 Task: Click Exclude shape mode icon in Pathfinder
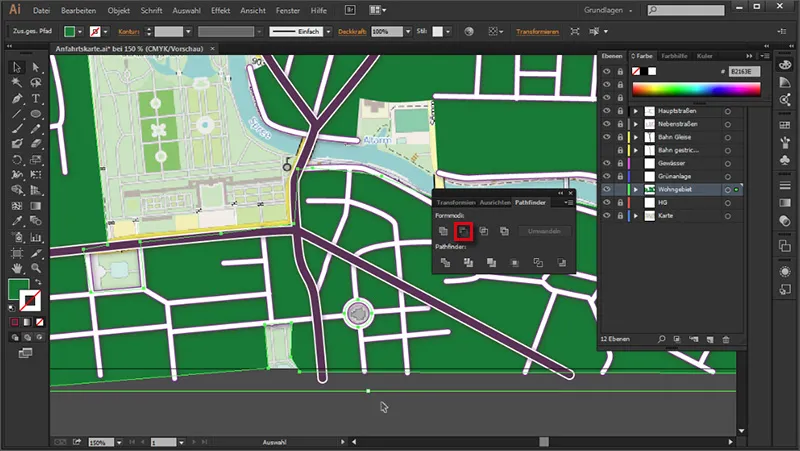(504, 232)
